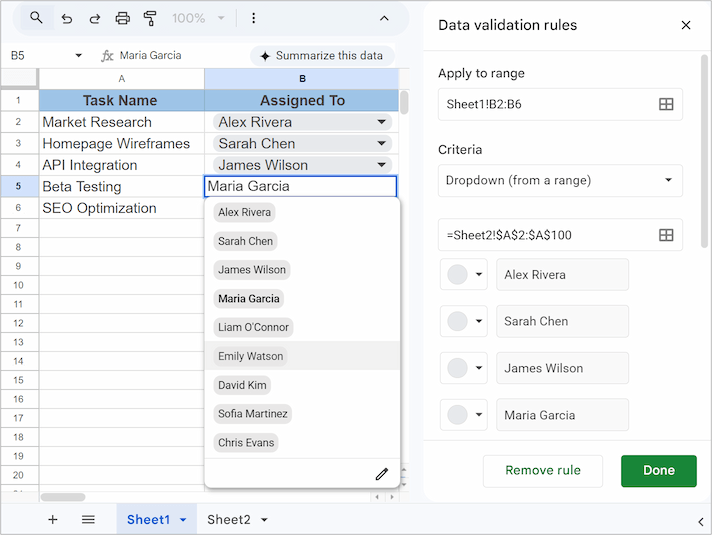The height and width of the screenshot is (535, 712).
Task: Click the green Done button
Action: [658, 471]
